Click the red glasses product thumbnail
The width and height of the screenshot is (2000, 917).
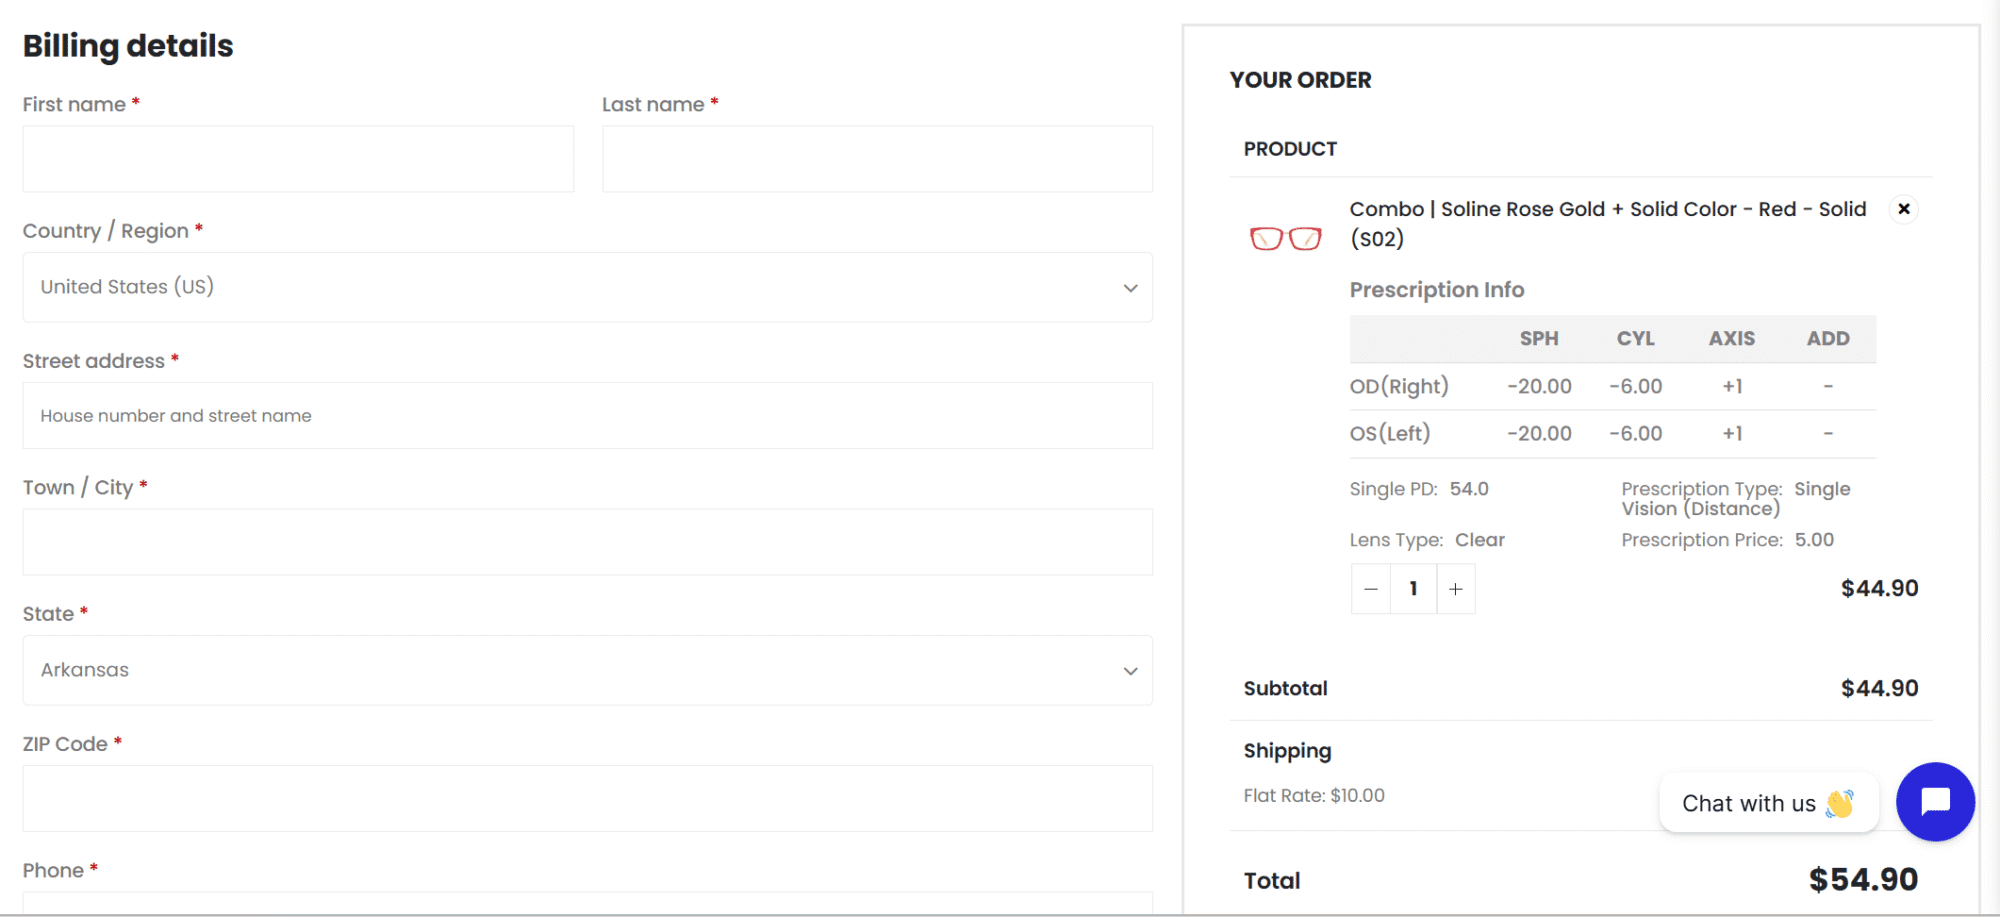1286,238
